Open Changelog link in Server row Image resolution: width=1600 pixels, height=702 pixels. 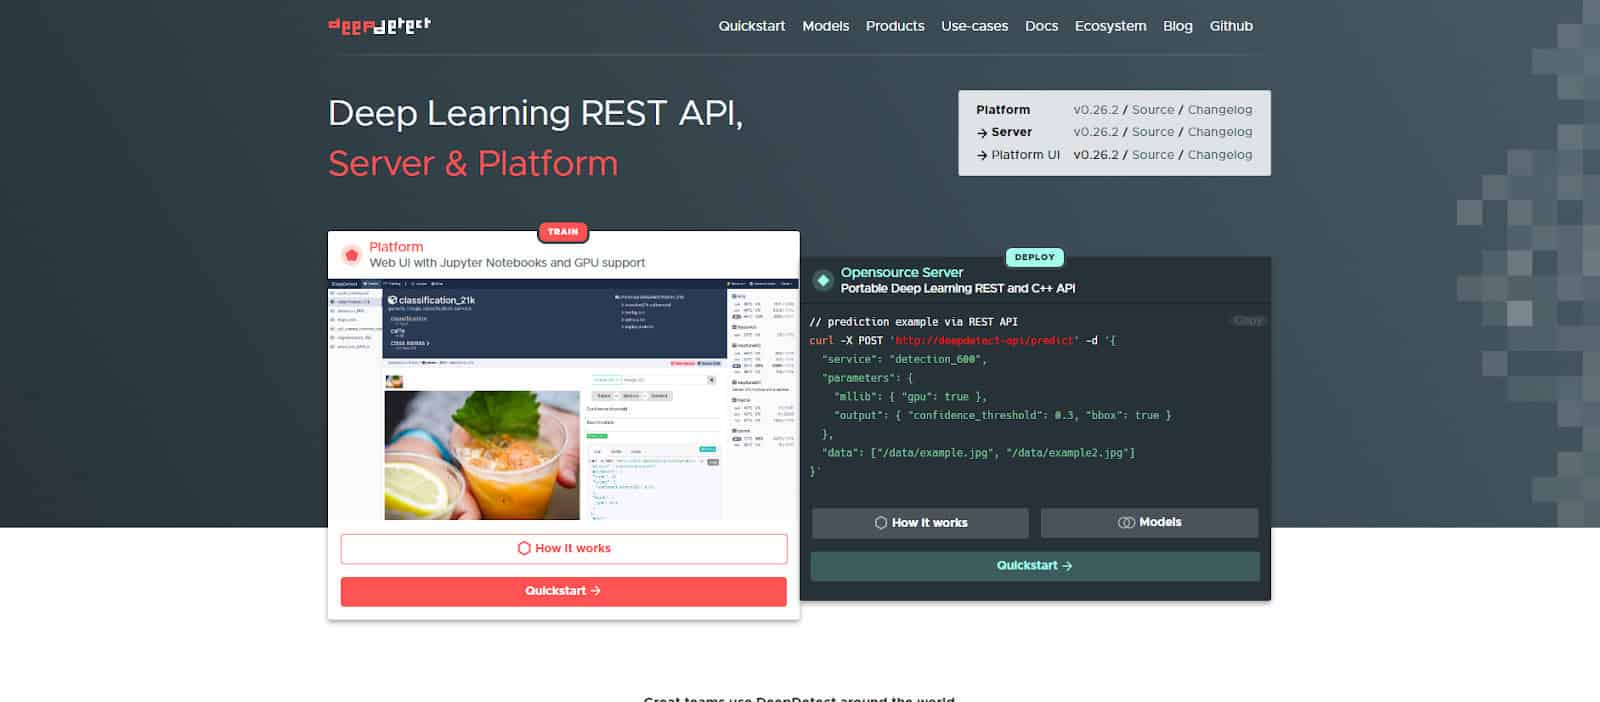(x=1219, y=132)
